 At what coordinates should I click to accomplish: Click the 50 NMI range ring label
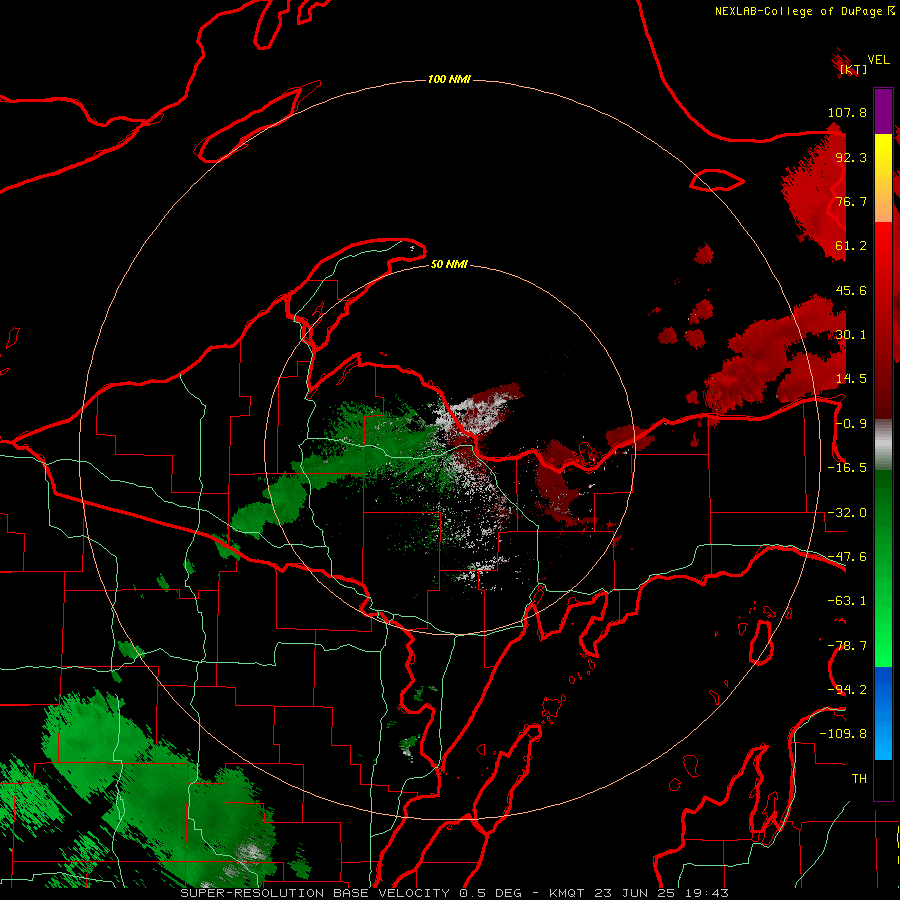click(x=449, y=264)
